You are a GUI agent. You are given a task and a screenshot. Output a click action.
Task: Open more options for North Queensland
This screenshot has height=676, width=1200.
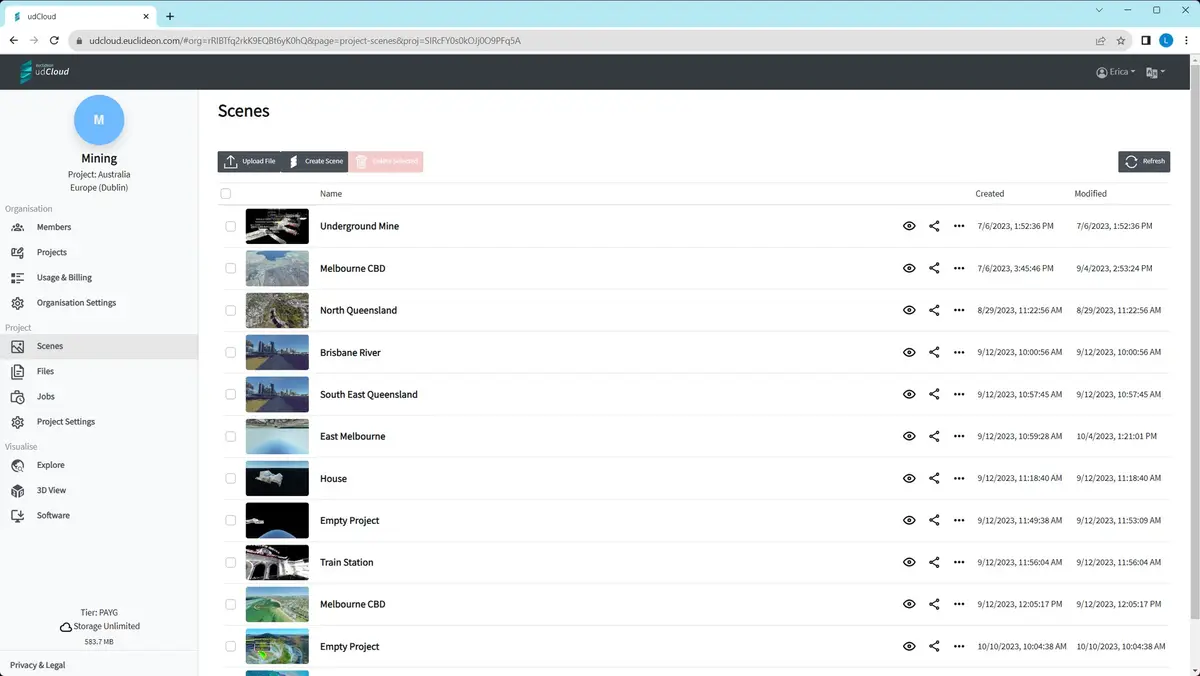click(x=959, y=310)
